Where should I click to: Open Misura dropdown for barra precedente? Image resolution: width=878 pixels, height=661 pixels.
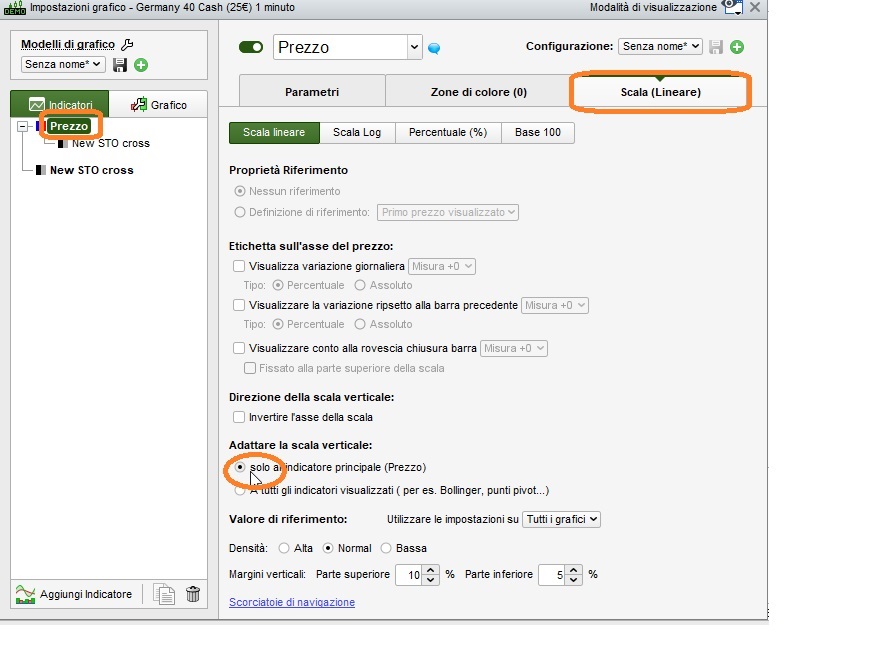point(554,305)
